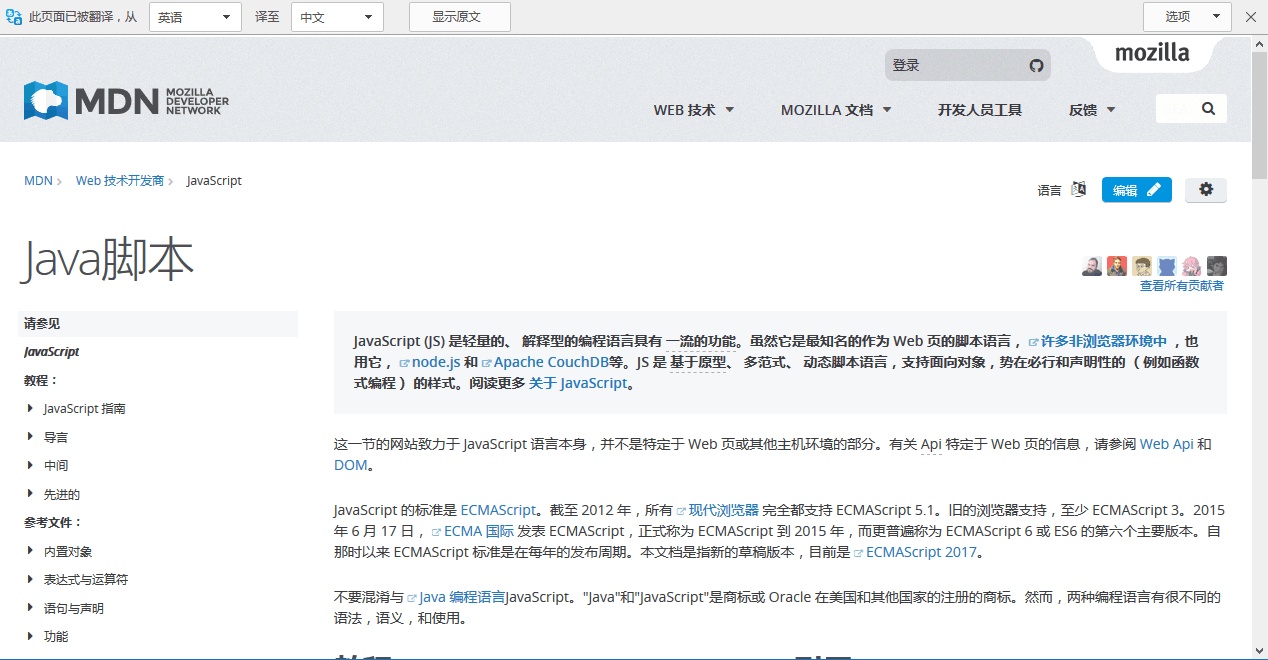Viewport: 1268px width, 660px height.
Task: Open the 许多非浏览器环境中 link
Action: pyautogui.click(x=1097, y=341)
